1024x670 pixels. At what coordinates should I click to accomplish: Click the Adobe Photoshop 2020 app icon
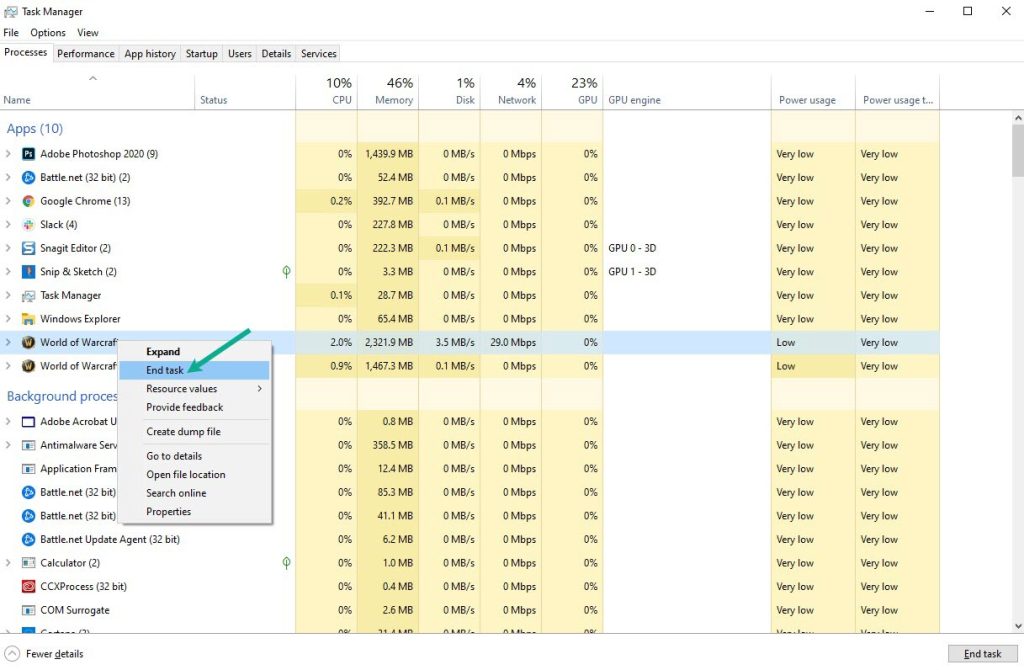pos(28,154)
